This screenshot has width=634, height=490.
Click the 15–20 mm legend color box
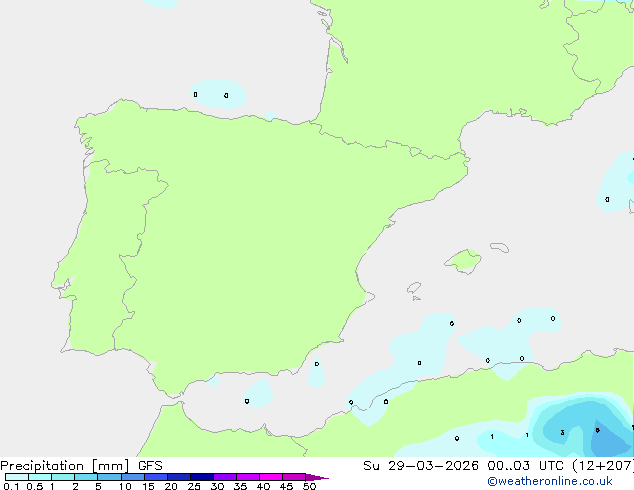[x=156, y=477]
